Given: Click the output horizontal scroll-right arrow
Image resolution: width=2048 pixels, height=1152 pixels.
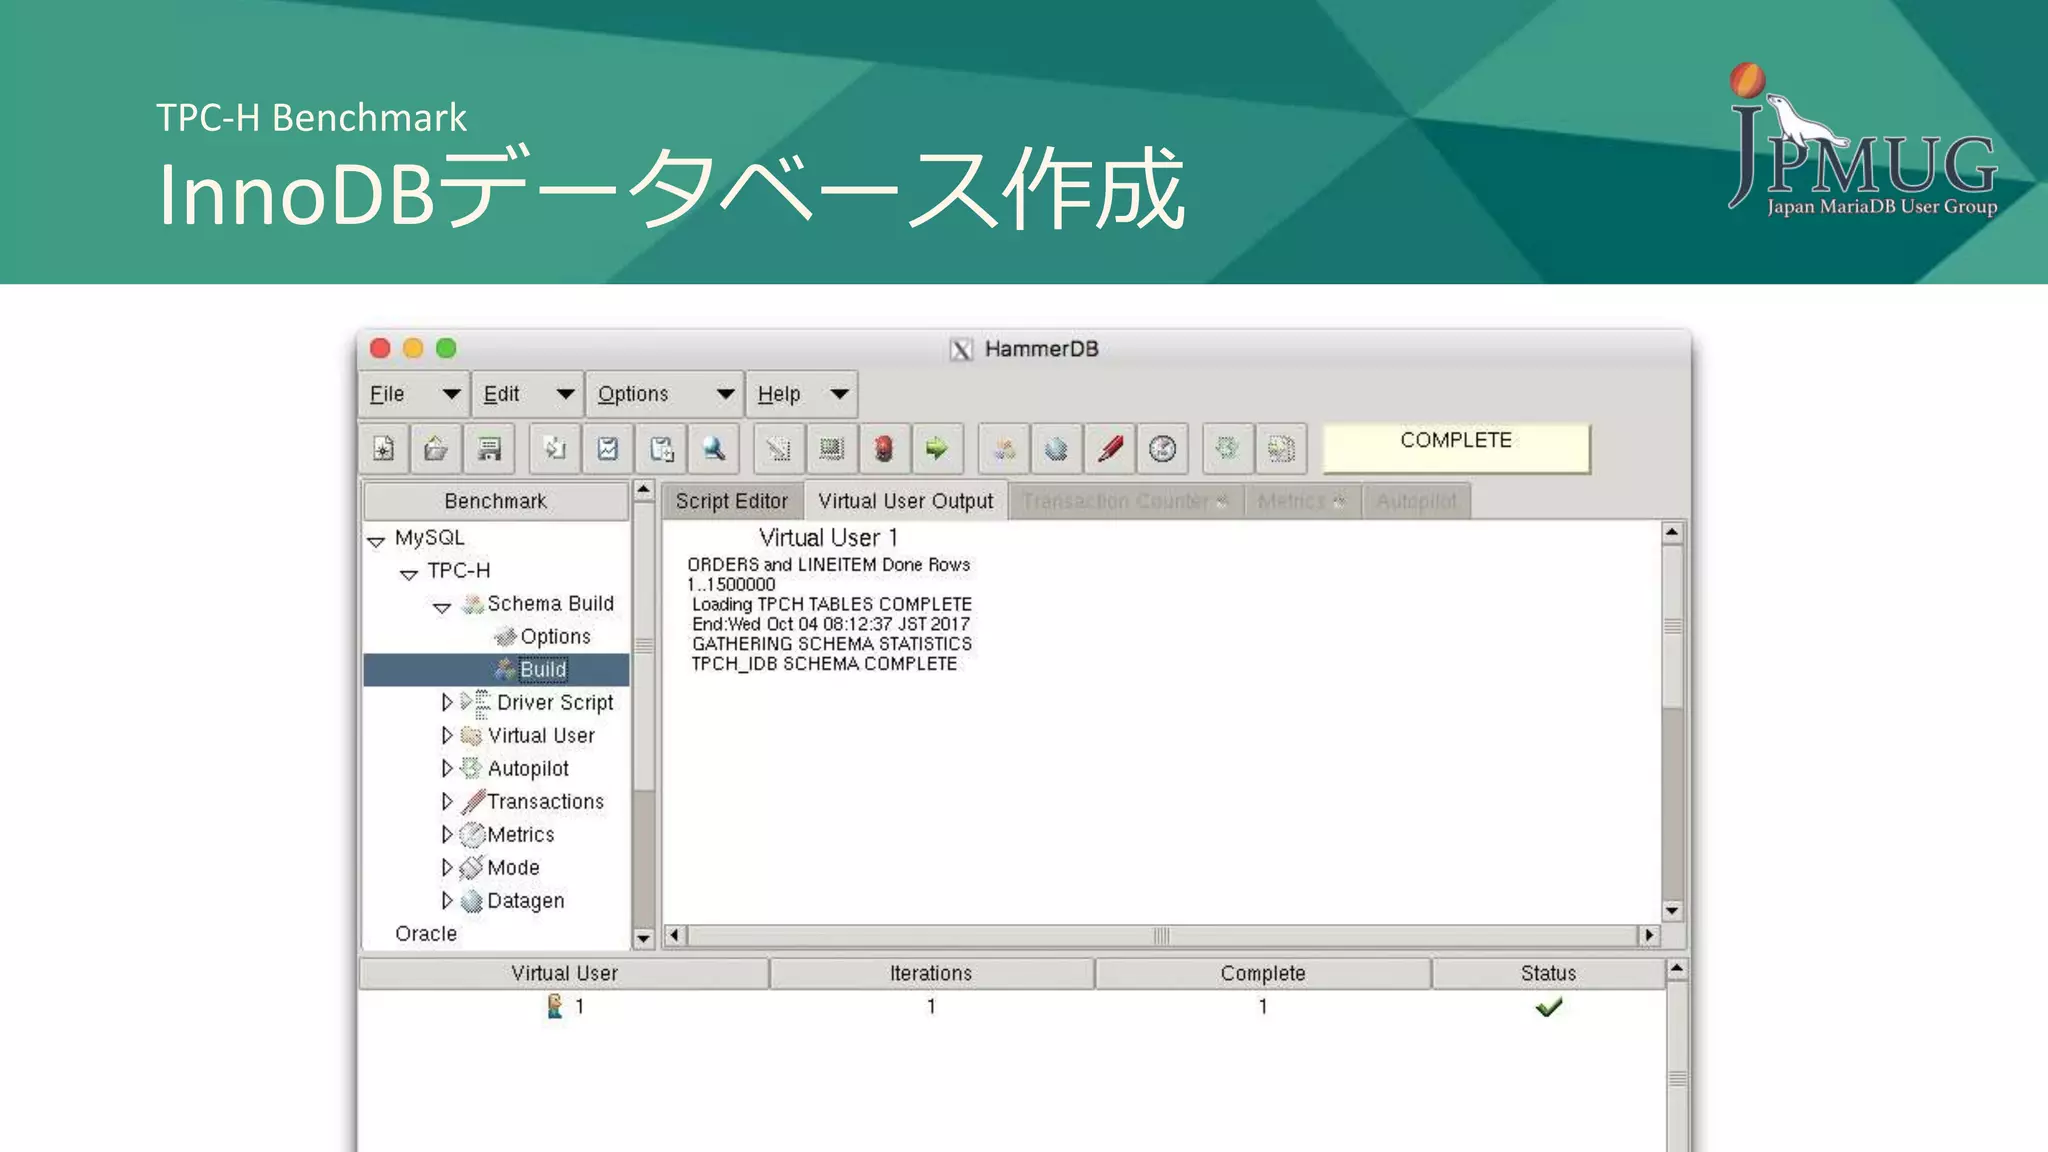Looking at the screenshot, I should coord(1649,935).
